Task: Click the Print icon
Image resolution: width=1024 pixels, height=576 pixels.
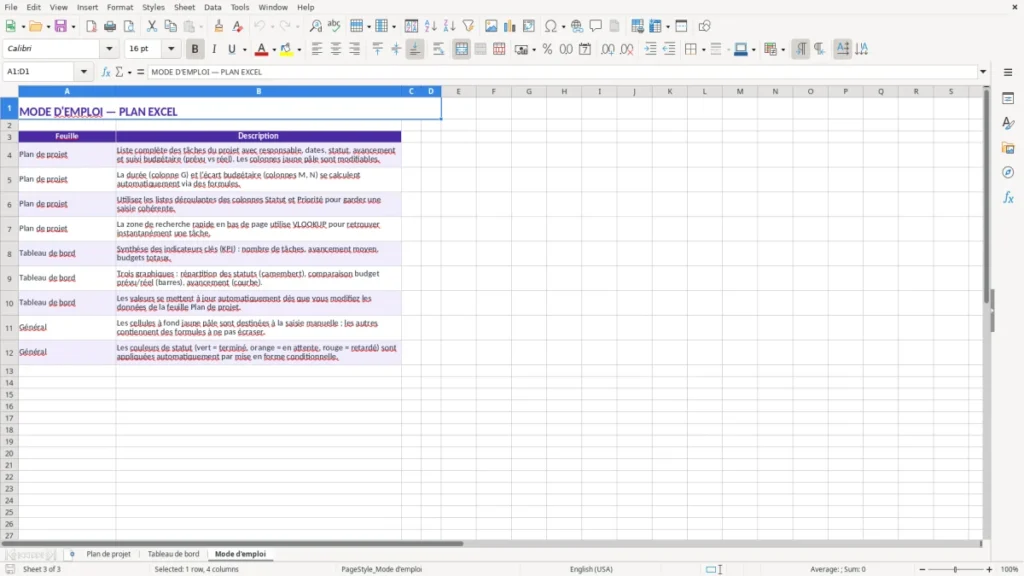Action: 110,26
